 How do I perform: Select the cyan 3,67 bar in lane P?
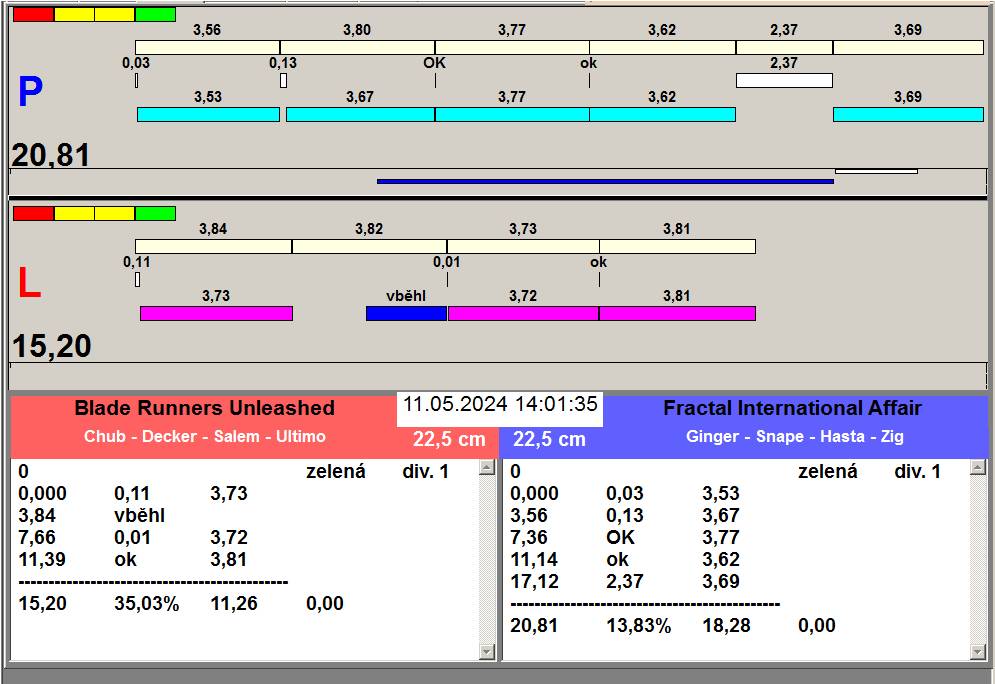coord(360,114)
